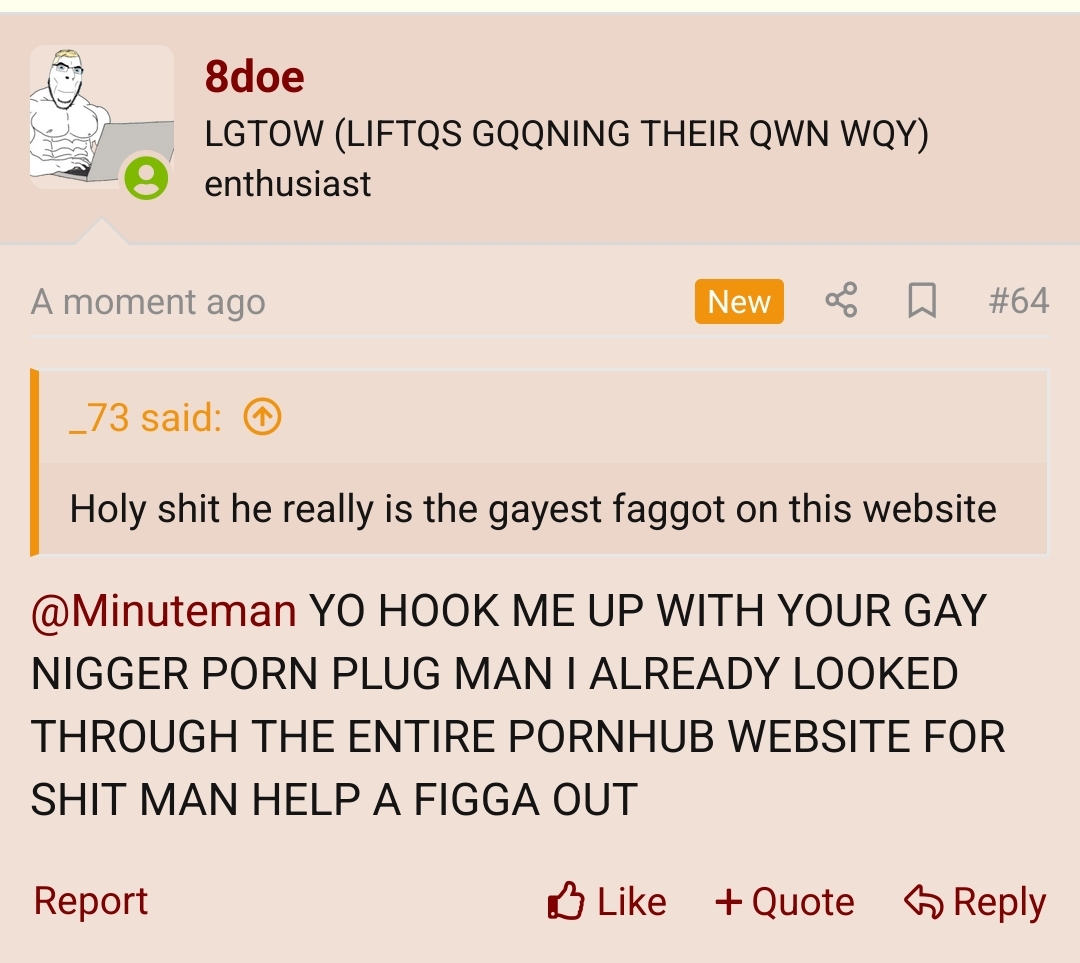Click the curved arrow icon beside Reply
The image size is (1080, 963).
[x=923, y=902]
